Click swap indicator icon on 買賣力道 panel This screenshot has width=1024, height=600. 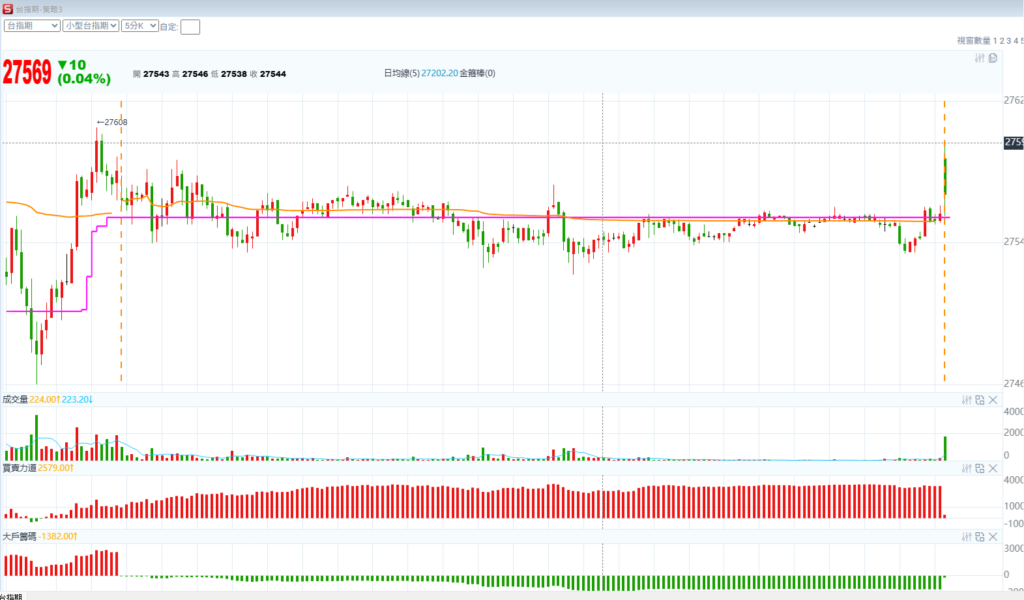(x=980, y=467)
